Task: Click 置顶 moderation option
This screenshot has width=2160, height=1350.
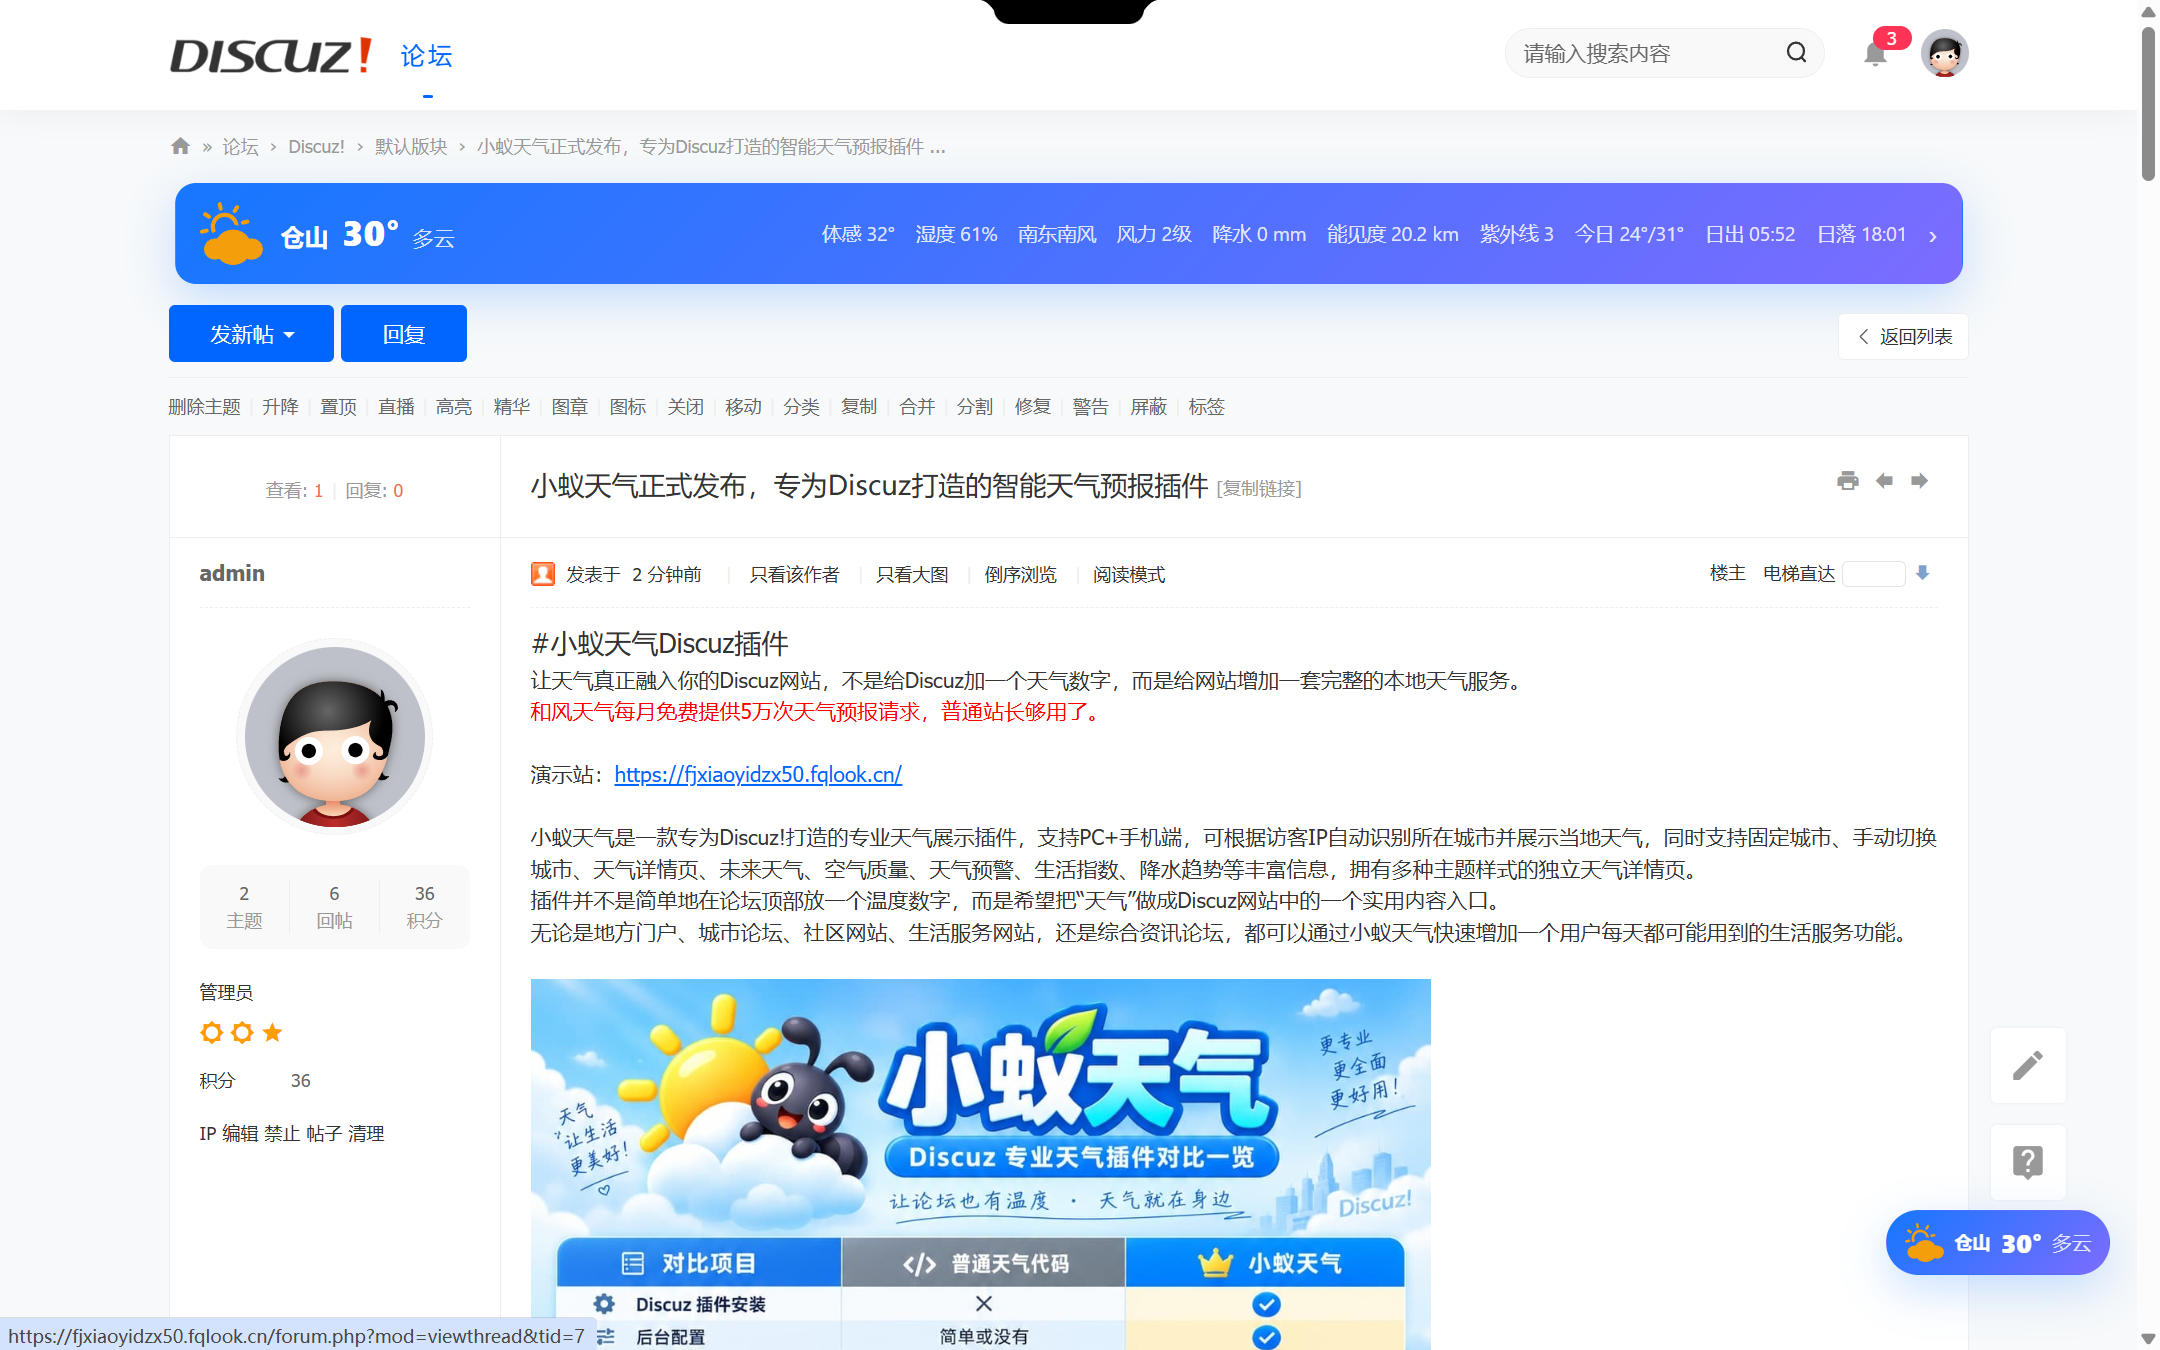Action: pyautogui.click(x=338, y=407)
